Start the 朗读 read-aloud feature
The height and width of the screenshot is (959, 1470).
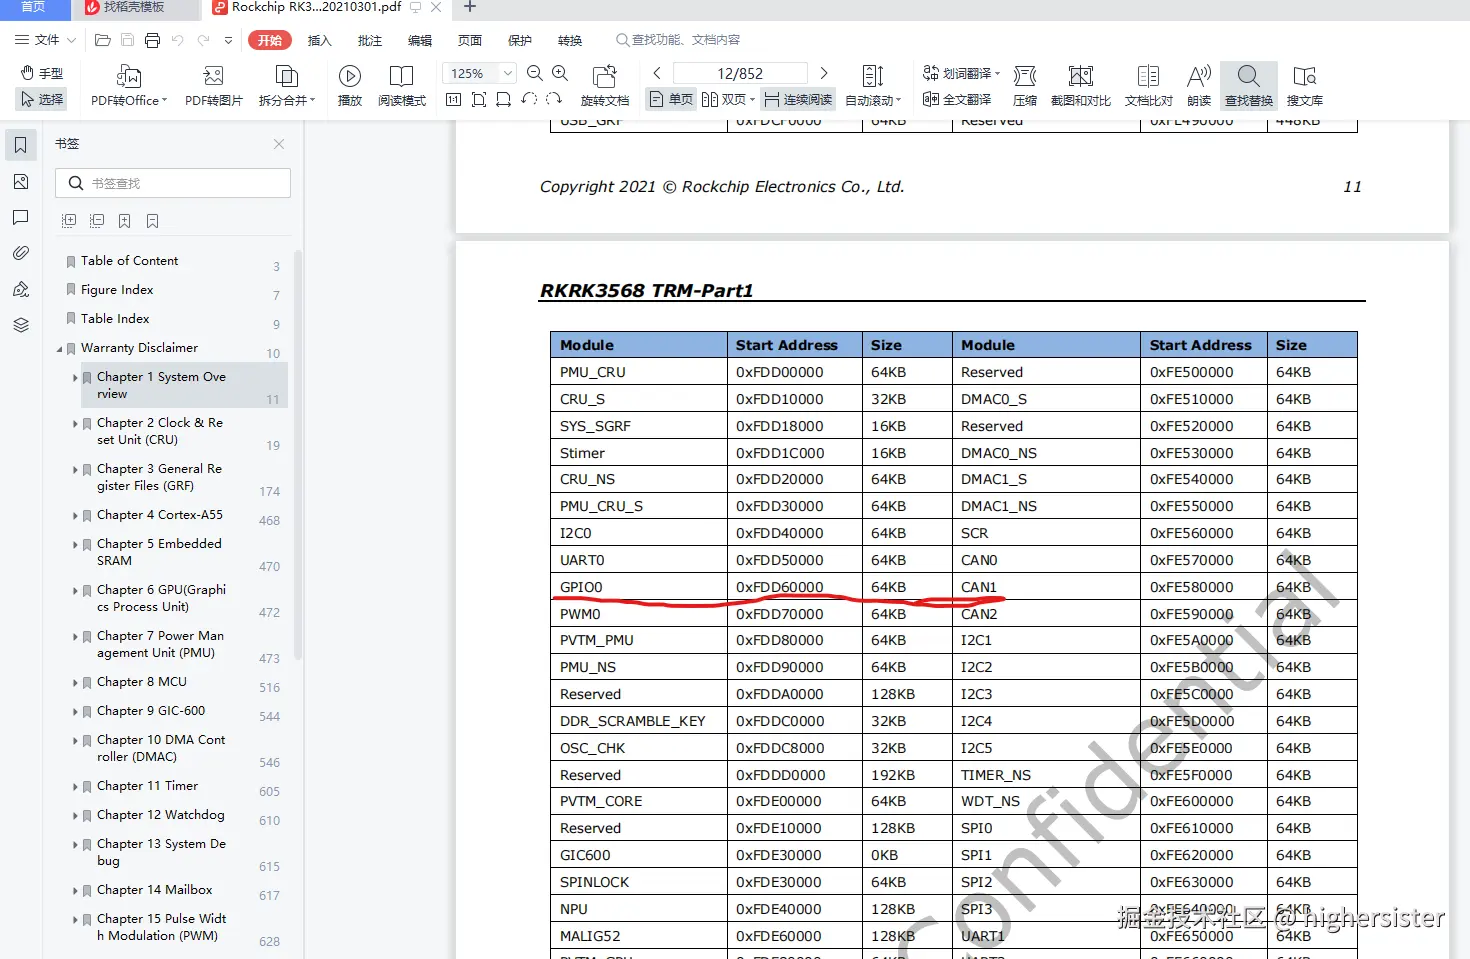(1199, 85)
